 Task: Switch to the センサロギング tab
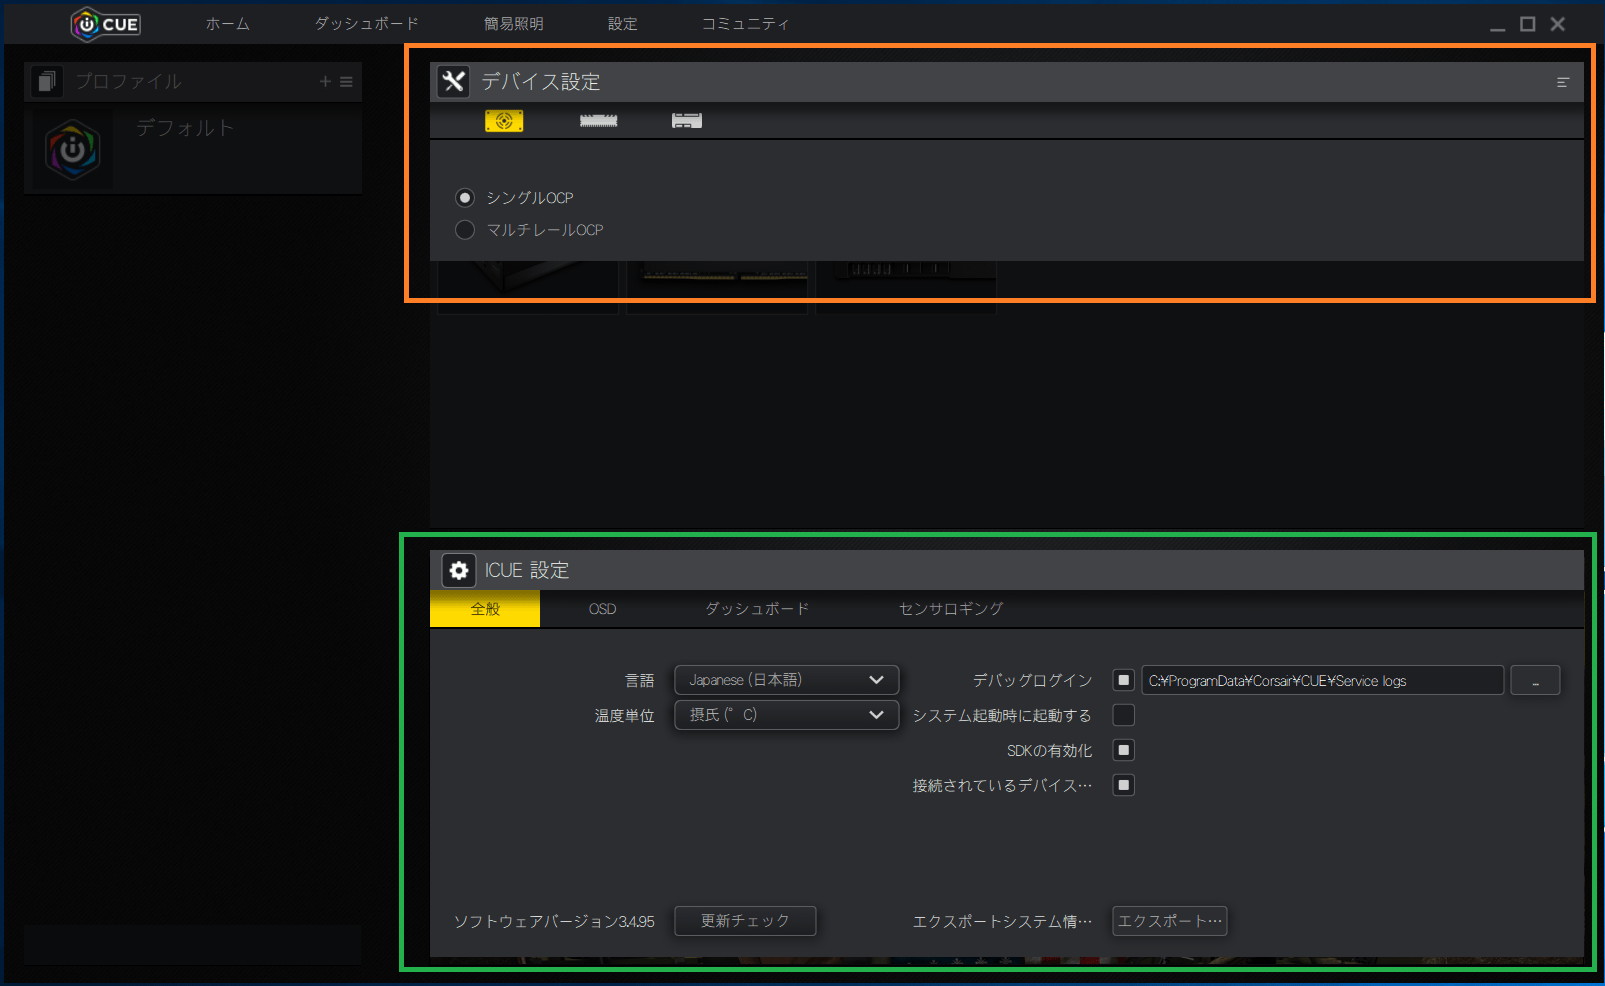(951, 609)
